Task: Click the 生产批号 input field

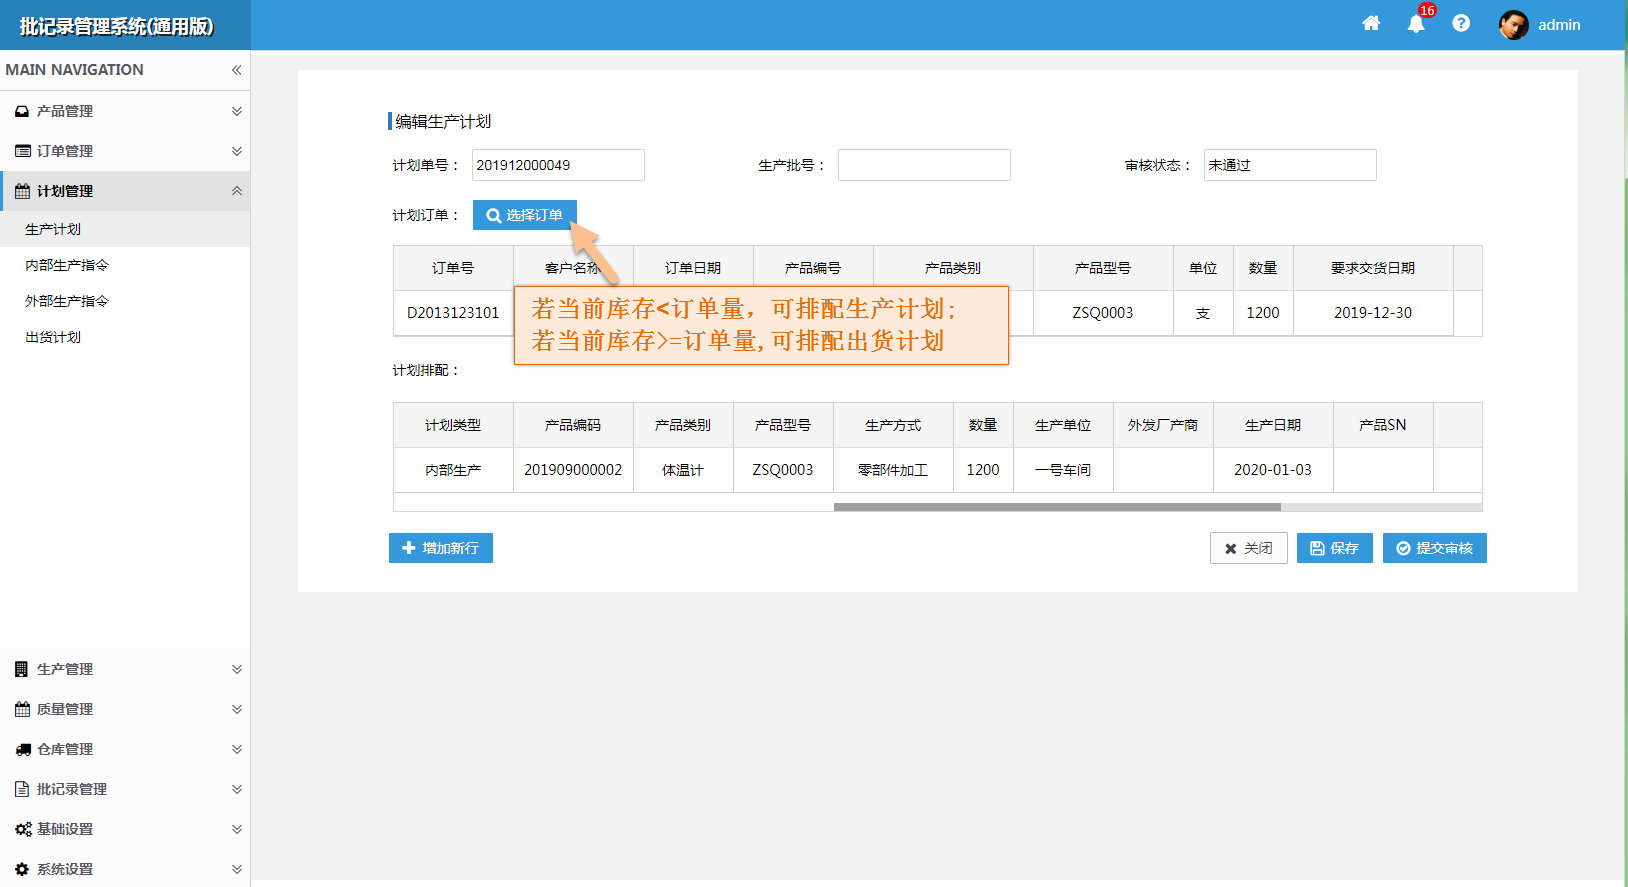Action: coord(923,165)
